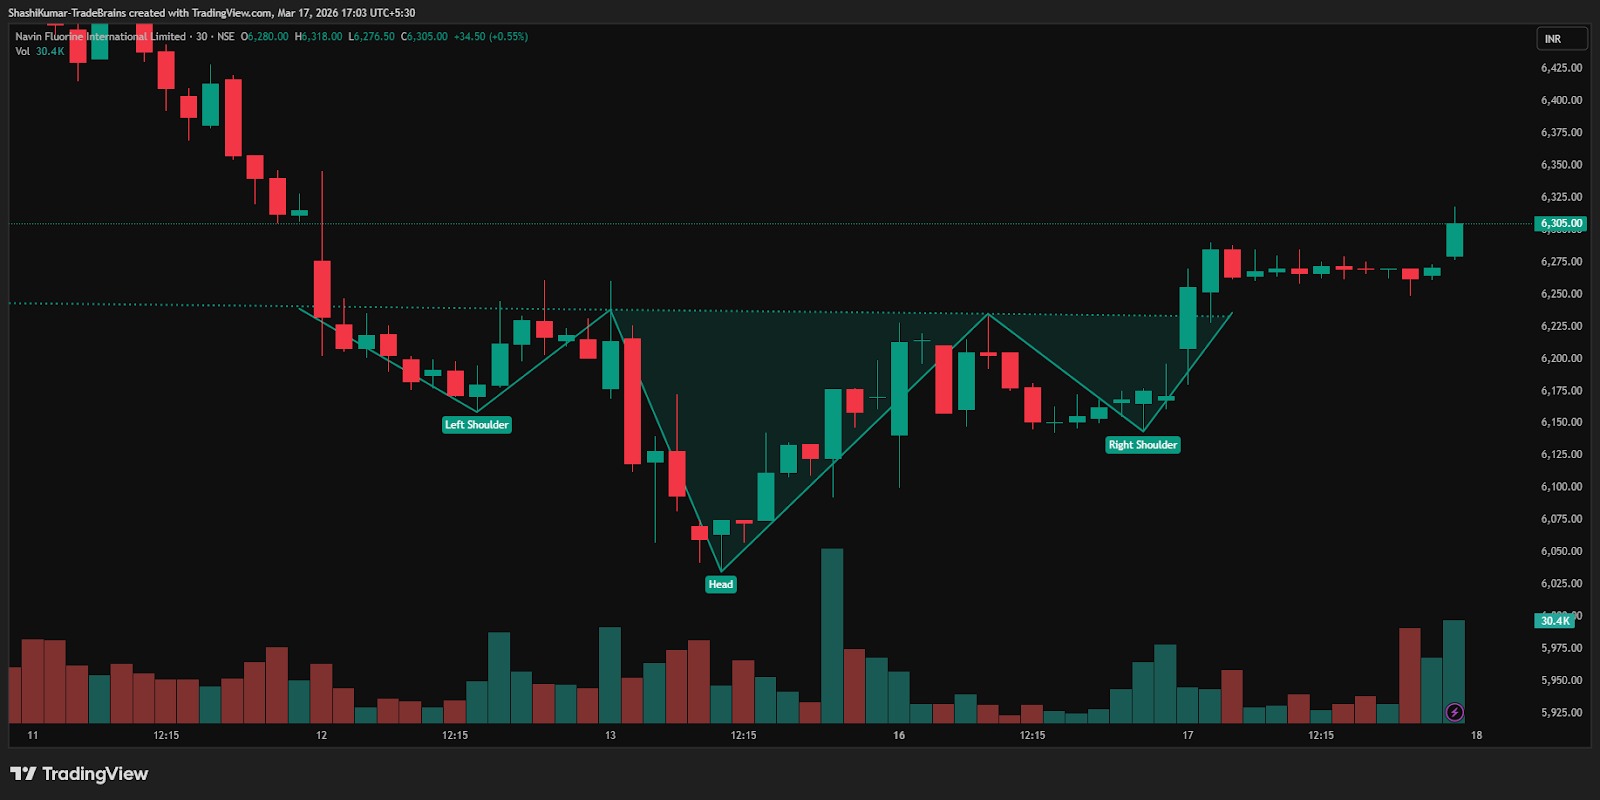Click the NSE exchange label in the legend
The image size is (1600, 800).
[x=226, y=36]
